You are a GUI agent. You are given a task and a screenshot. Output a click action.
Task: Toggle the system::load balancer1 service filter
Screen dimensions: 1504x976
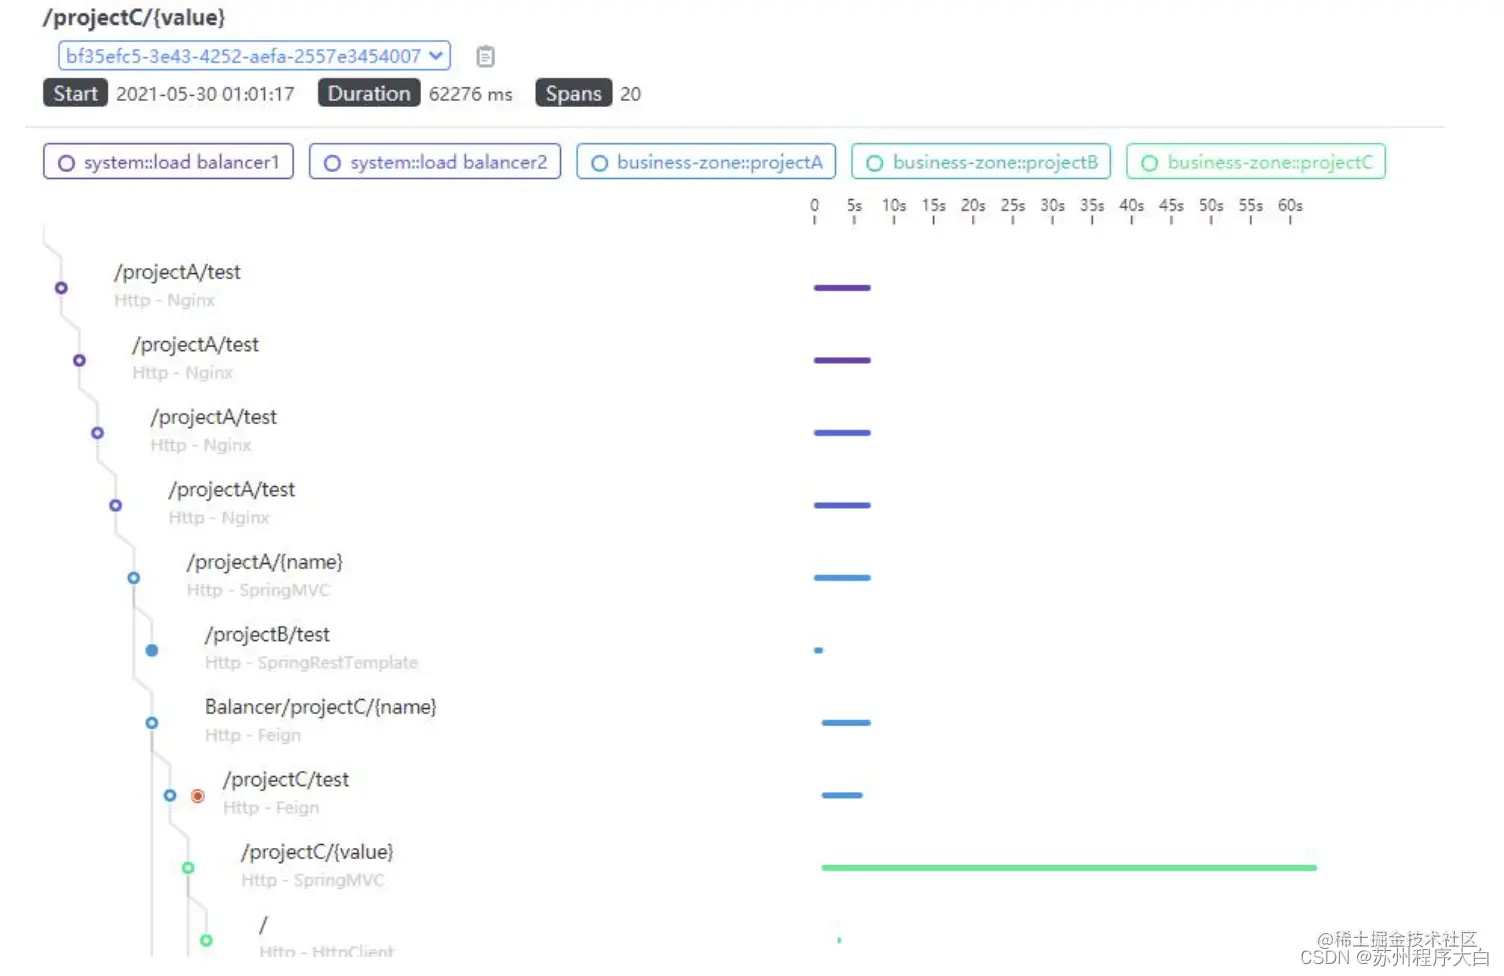pyautogui.click(x=168, y=162)
